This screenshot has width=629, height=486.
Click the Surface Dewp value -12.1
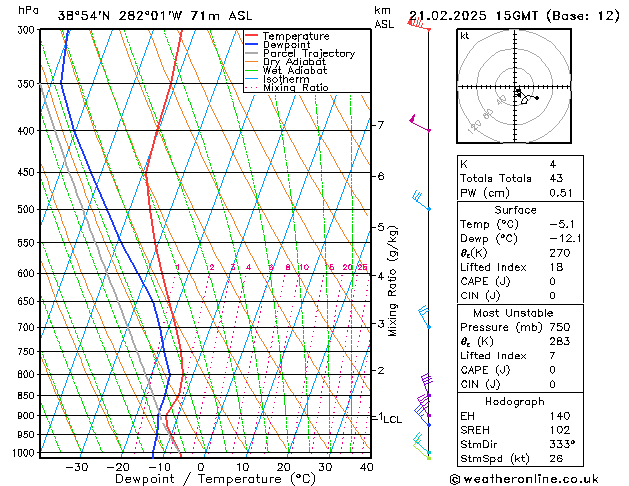(x=565, y=239)
